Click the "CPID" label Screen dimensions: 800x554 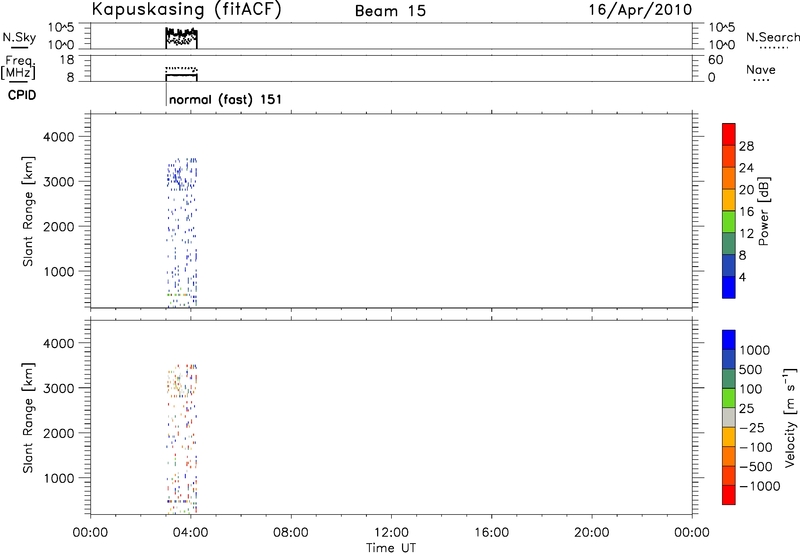coord(22,95)
